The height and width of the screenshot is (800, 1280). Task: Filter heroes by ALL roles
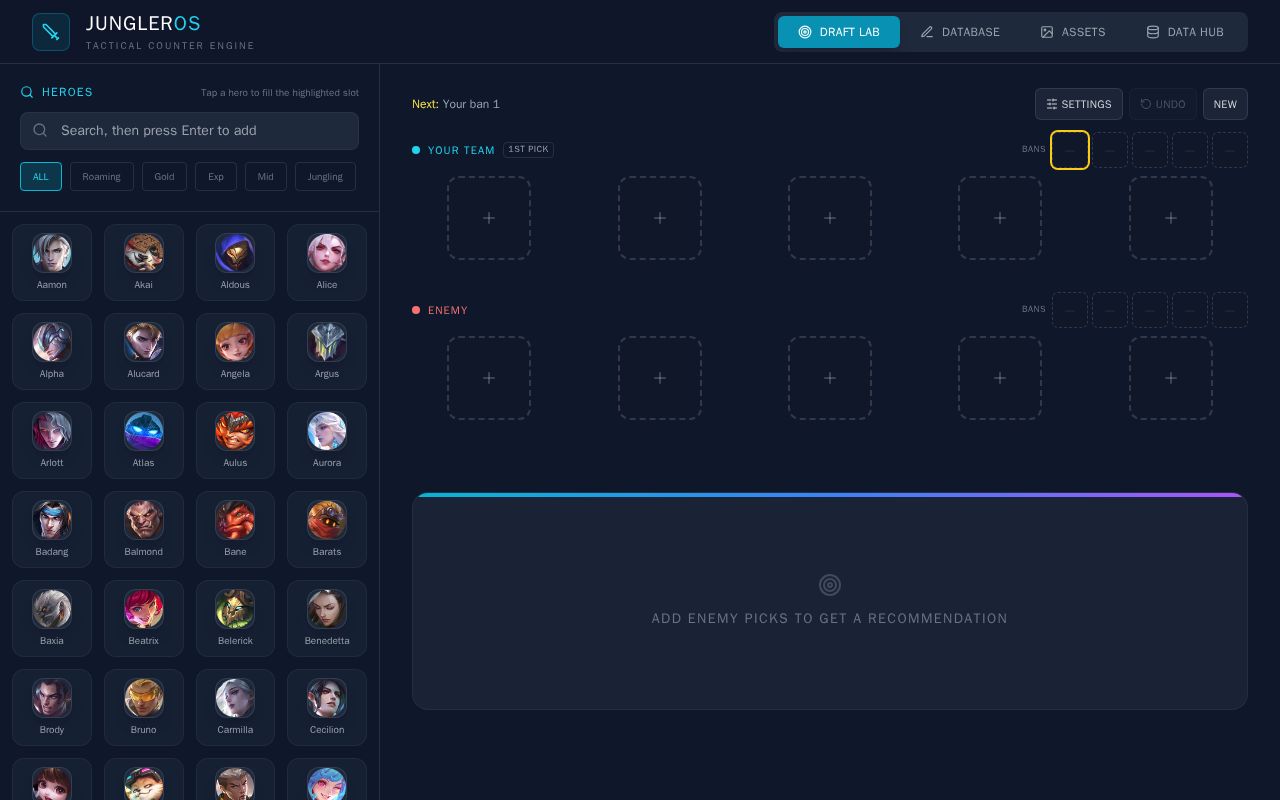[41, 177]
